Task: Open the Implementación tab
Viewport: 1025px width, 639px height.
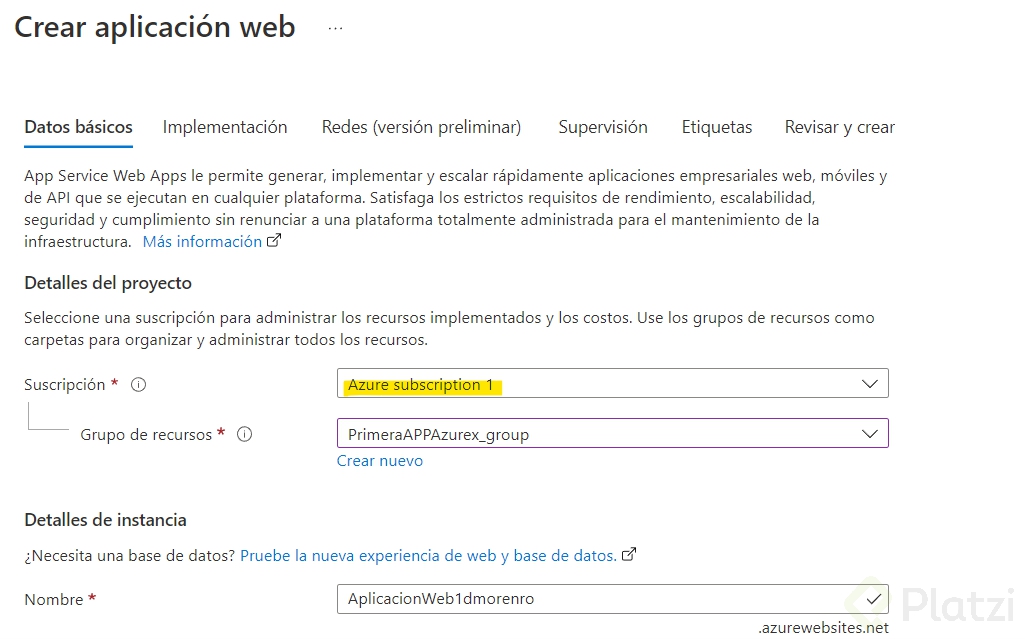Action: [x=225, y=127]
